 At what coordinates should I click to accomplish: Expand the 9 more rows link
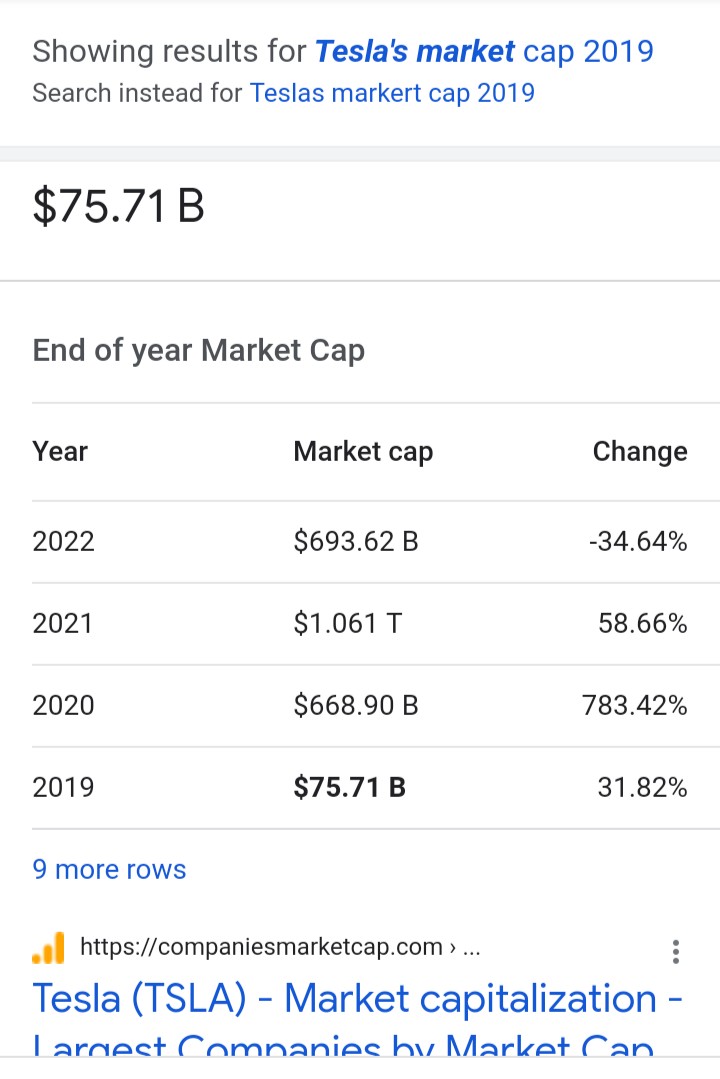tap(109, 869)
